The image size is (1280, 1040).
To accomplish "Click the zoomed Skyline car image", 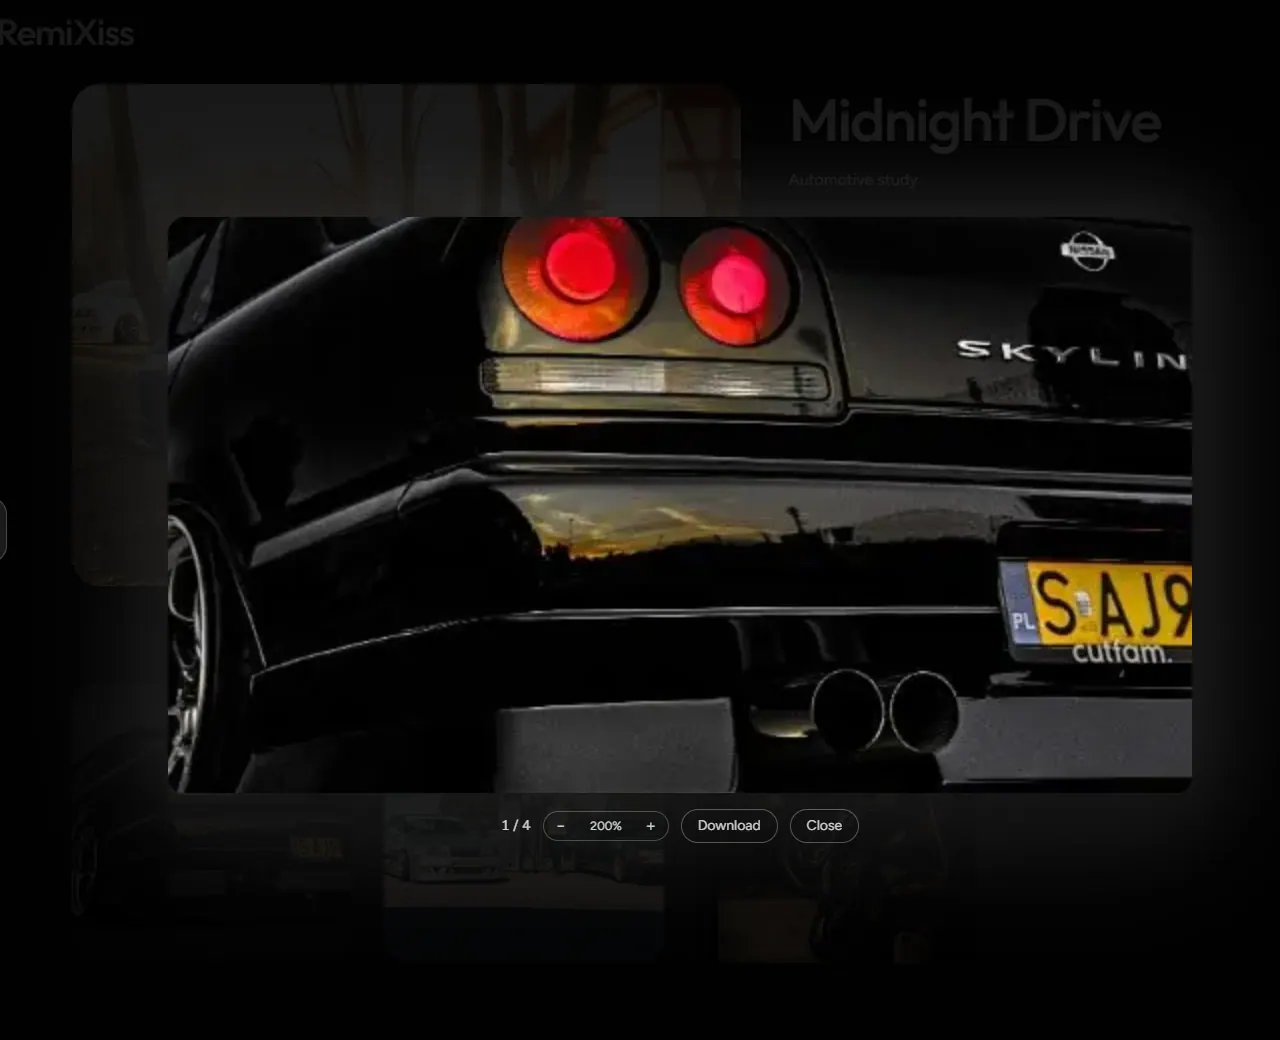I will coord(680,505).
